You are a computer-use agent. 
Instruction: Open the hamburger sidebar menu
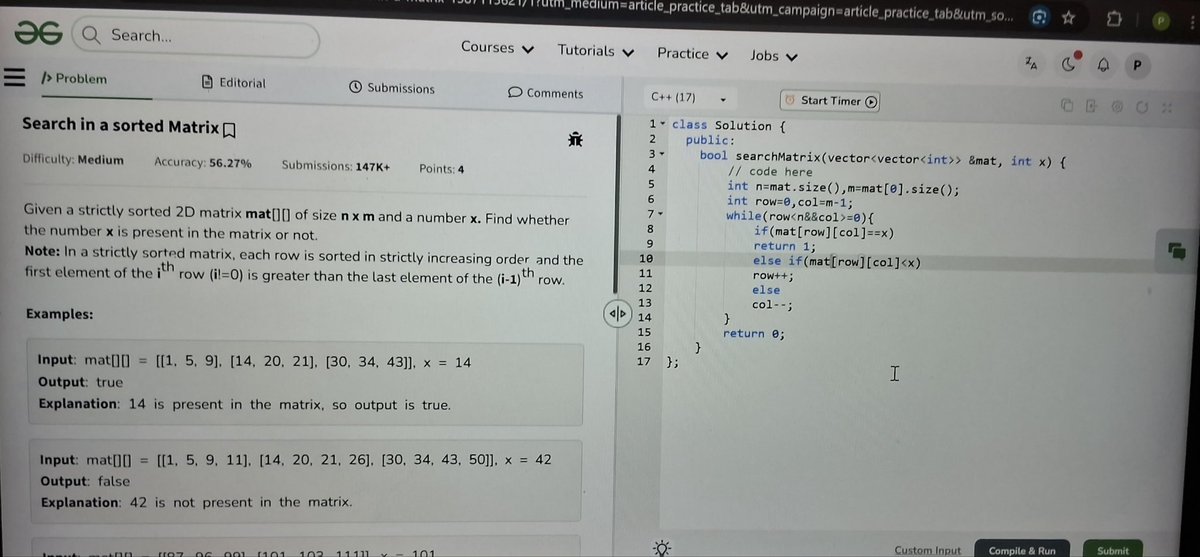14,79
